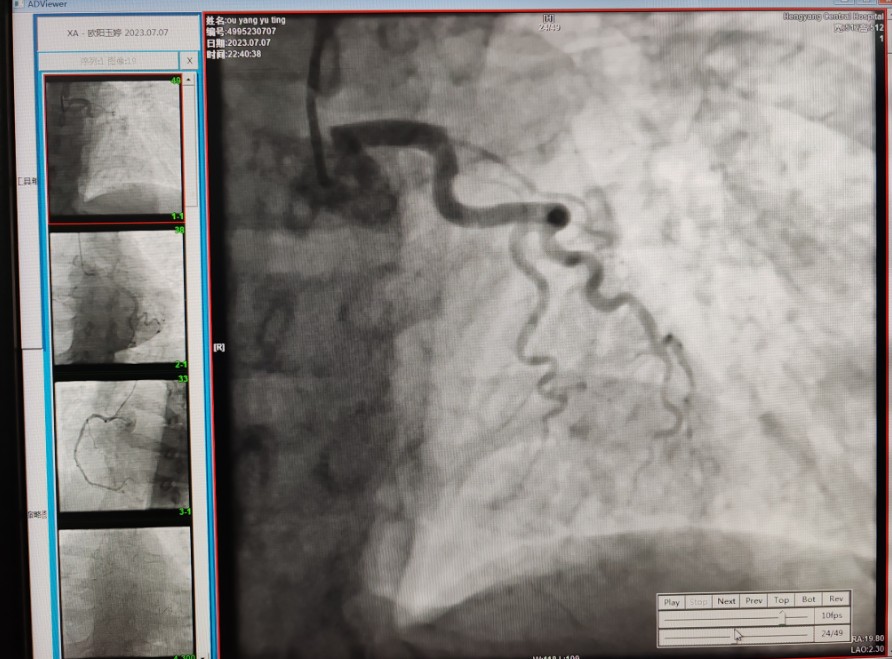Click the grayed-out Stop button
Viewport: 892px width, 659px height.
point(699,602)
